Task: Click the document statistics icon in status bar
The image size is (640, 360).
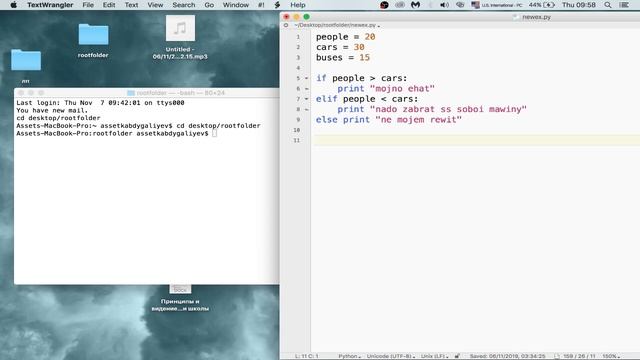Action: click(x=557, y=356)
